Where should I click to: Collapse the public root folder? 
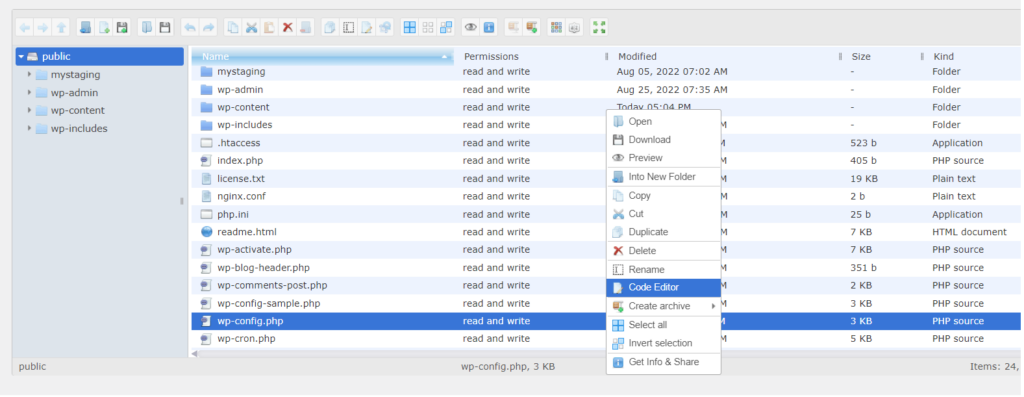pos(21,57)
